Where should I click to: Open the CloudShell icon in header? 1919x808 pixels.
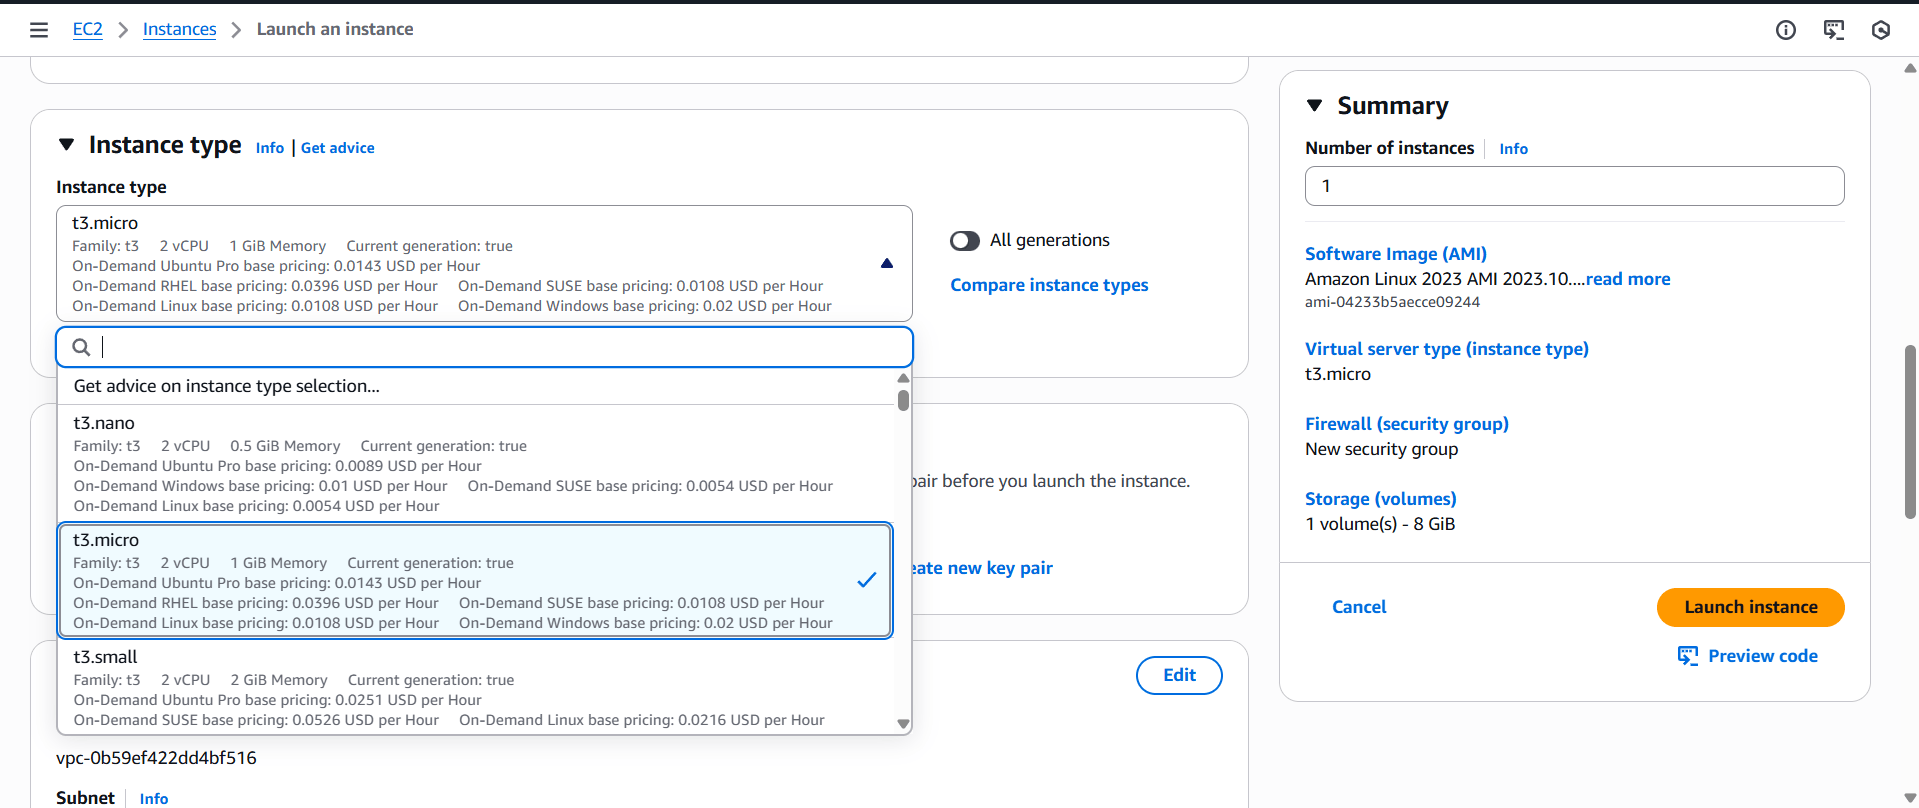(1834, 30)
